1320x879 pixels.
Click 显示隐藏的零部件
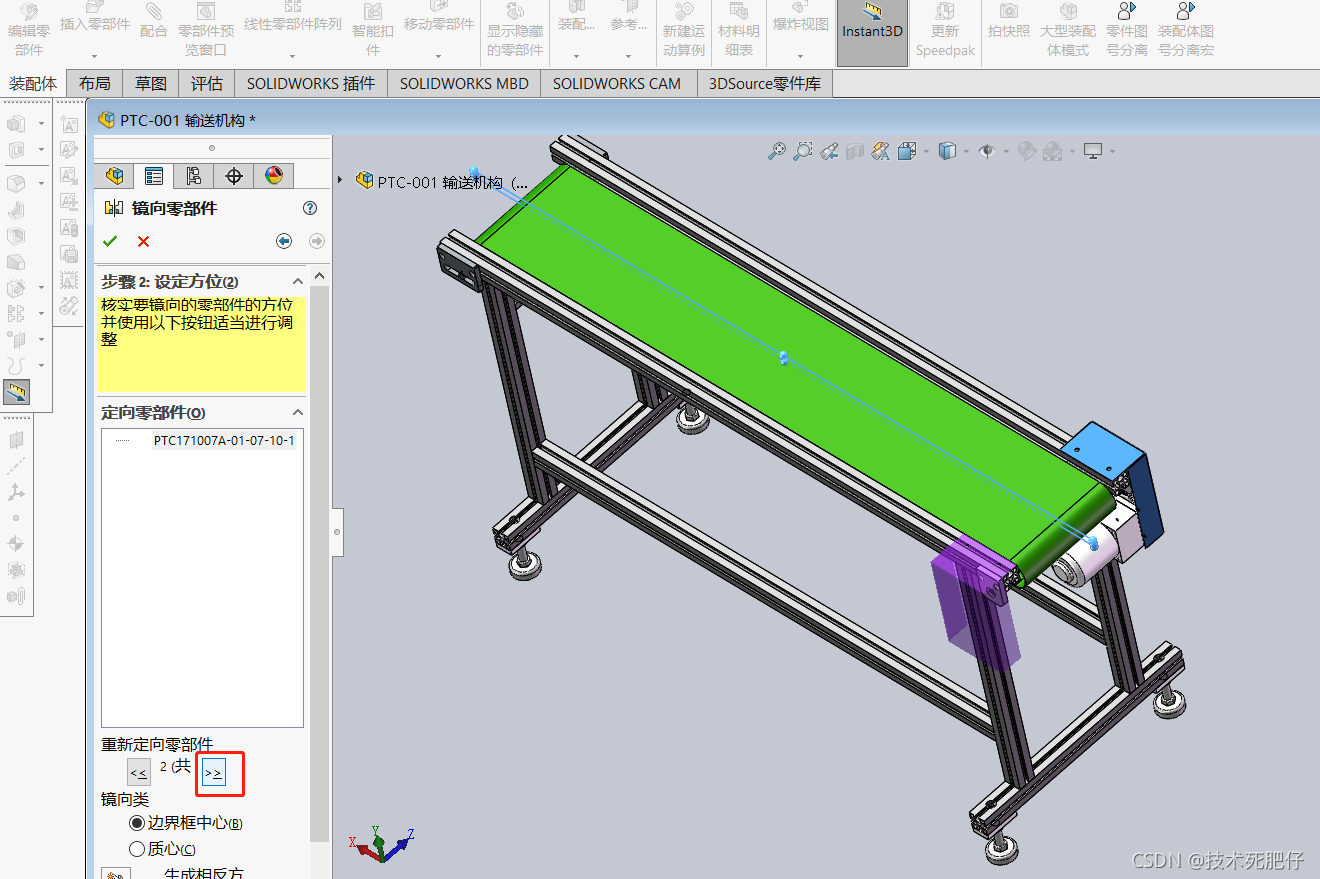[x=515, y=31]
